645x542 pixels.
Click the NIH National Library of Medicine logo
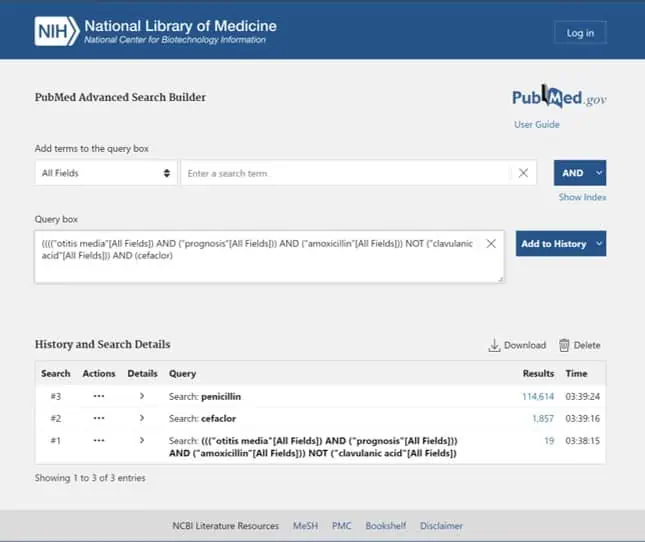155,31
